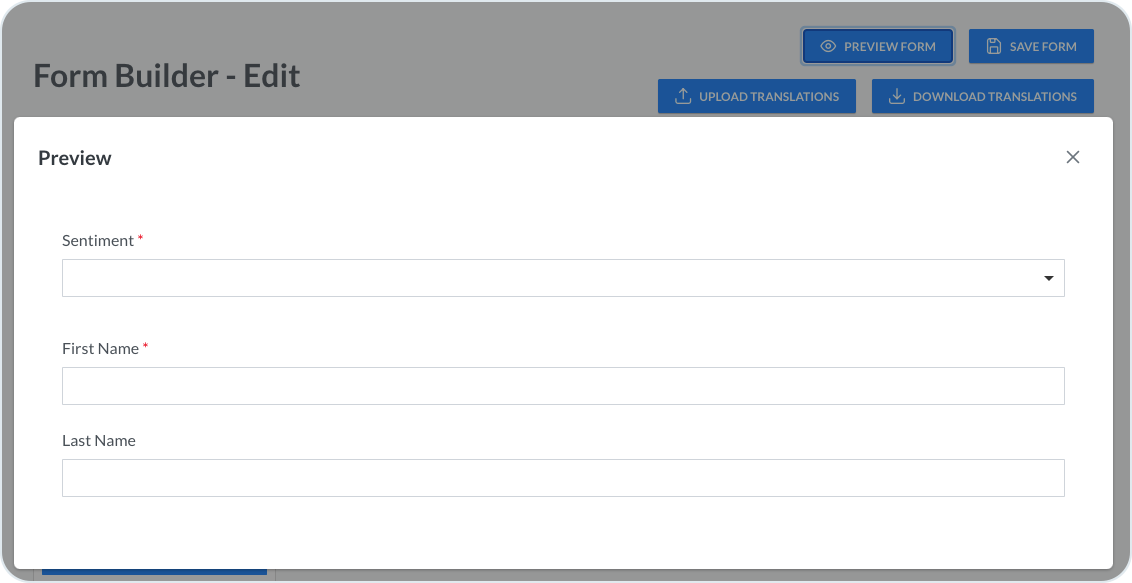Viewport: 1132px width, 583px height.
Task: Click the upload arrow icon beside Upload Translations
Action: tap(683, 96)
